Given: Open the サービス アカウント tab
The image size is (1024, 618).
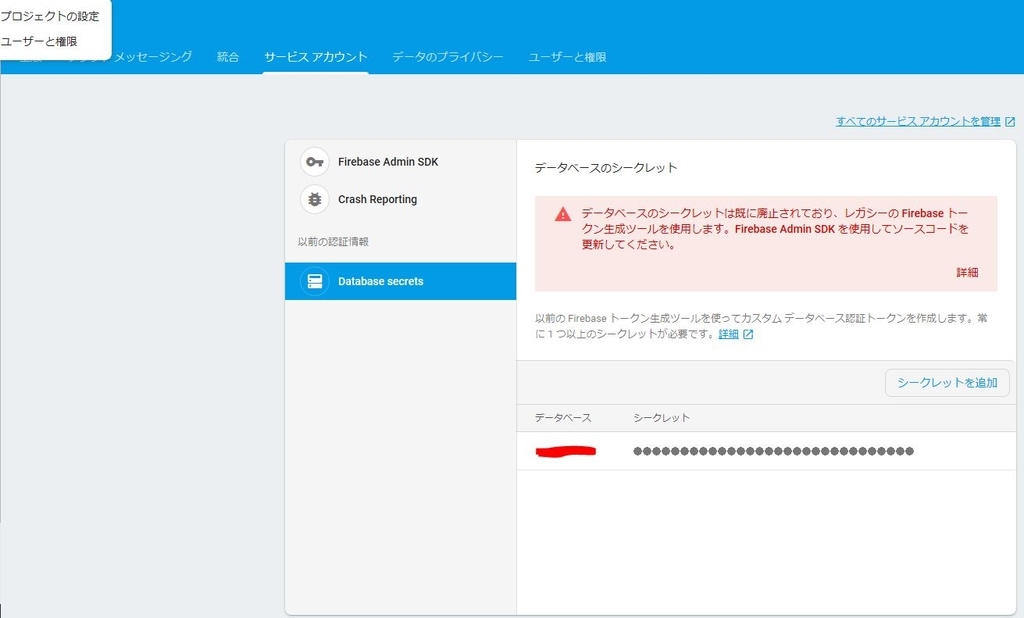Looking at the screenshot, I should coord(315,57).
